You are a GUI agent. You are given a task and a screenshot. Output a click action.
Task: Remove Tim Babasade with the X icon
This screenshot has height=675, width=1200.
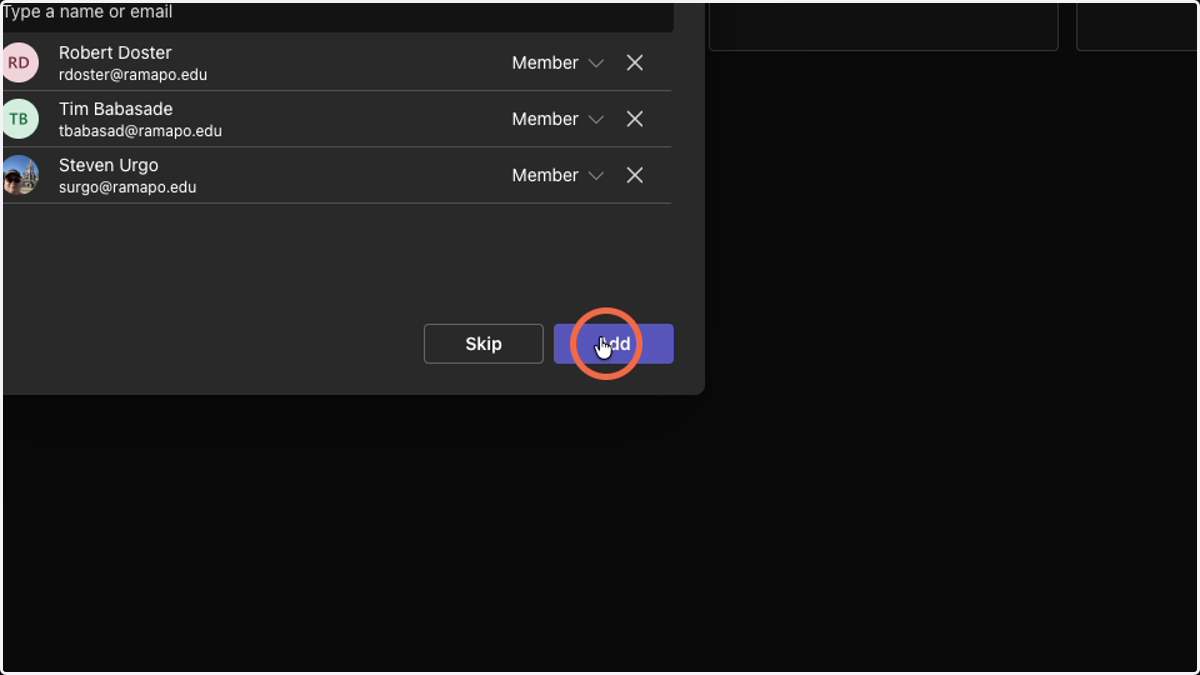coord(634,119)
